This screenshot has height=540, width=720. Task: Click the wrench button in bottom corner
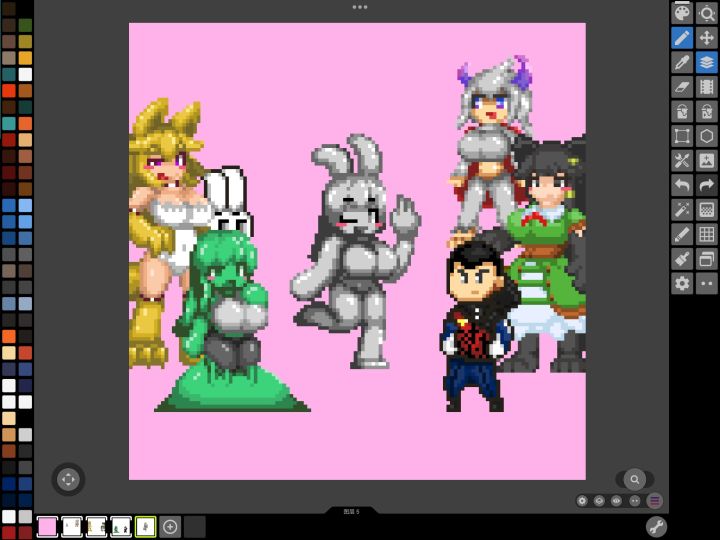656,527
